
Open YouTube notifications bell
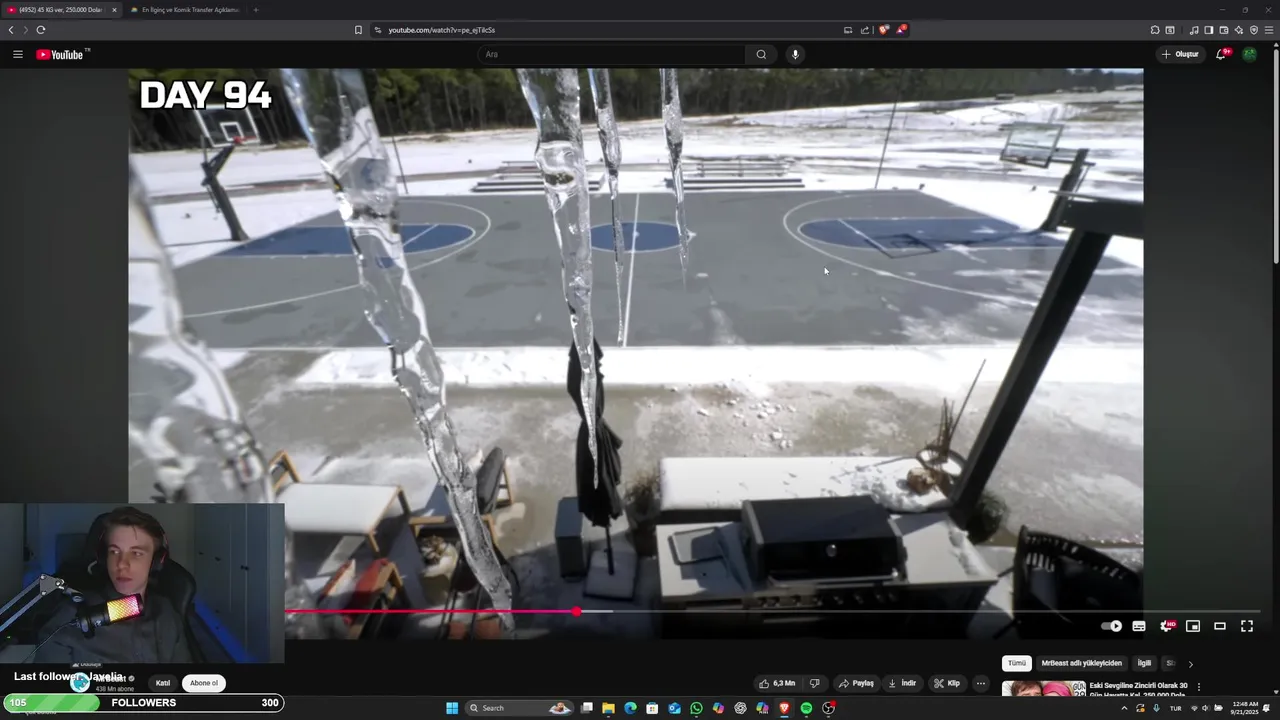[1221, 54]
